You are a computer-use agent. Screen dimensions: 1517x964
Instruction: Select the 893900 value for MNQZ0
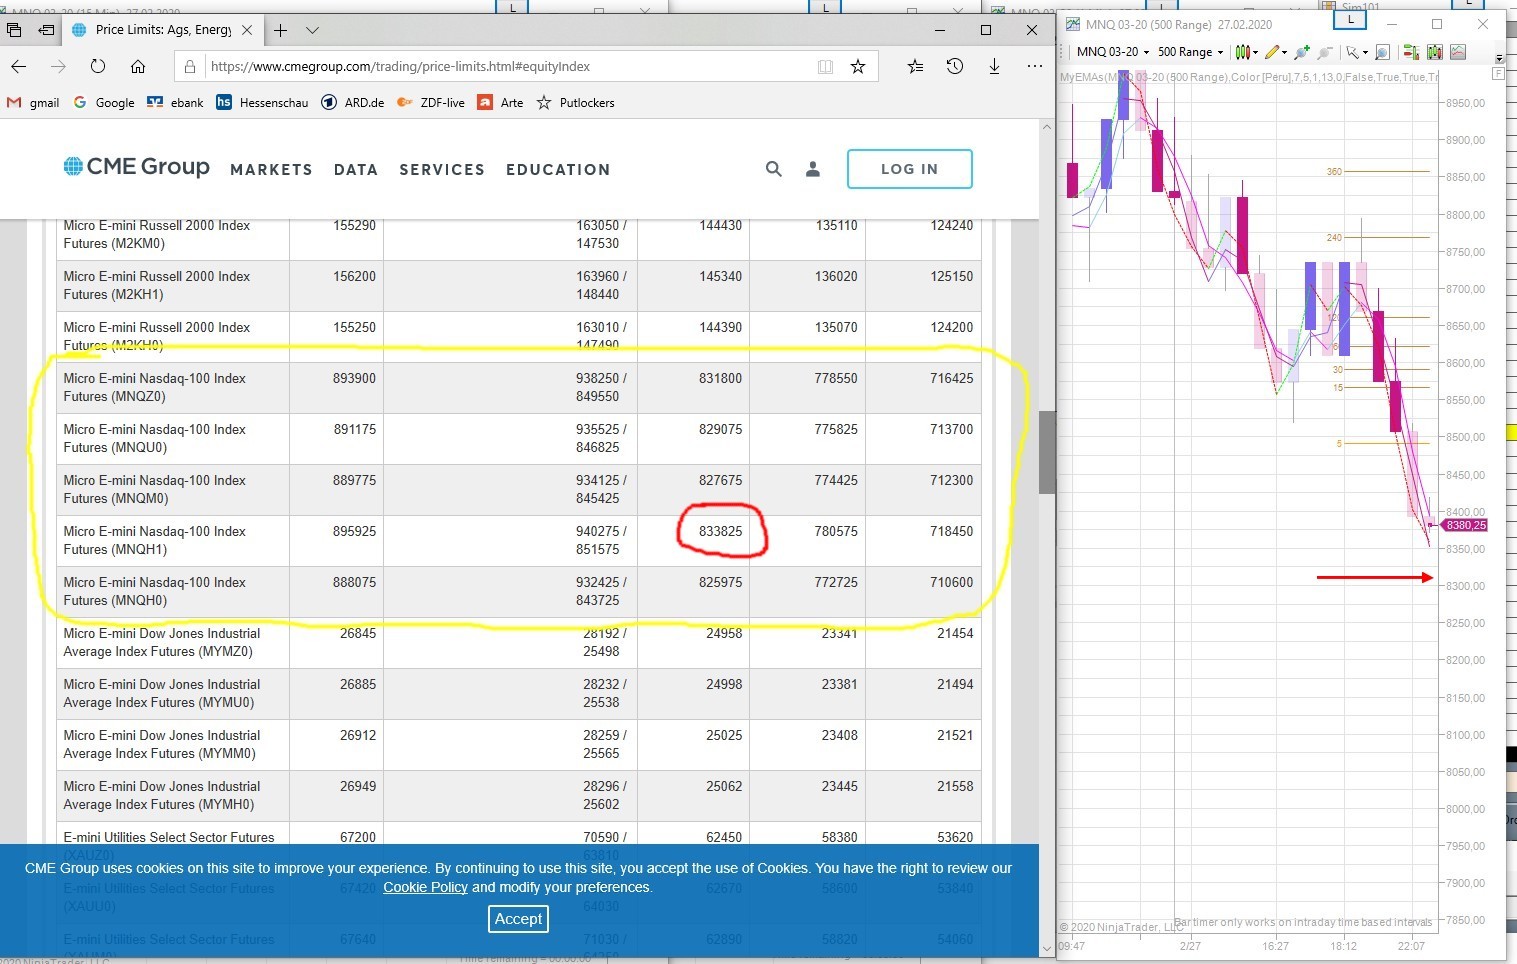(354, 378)
